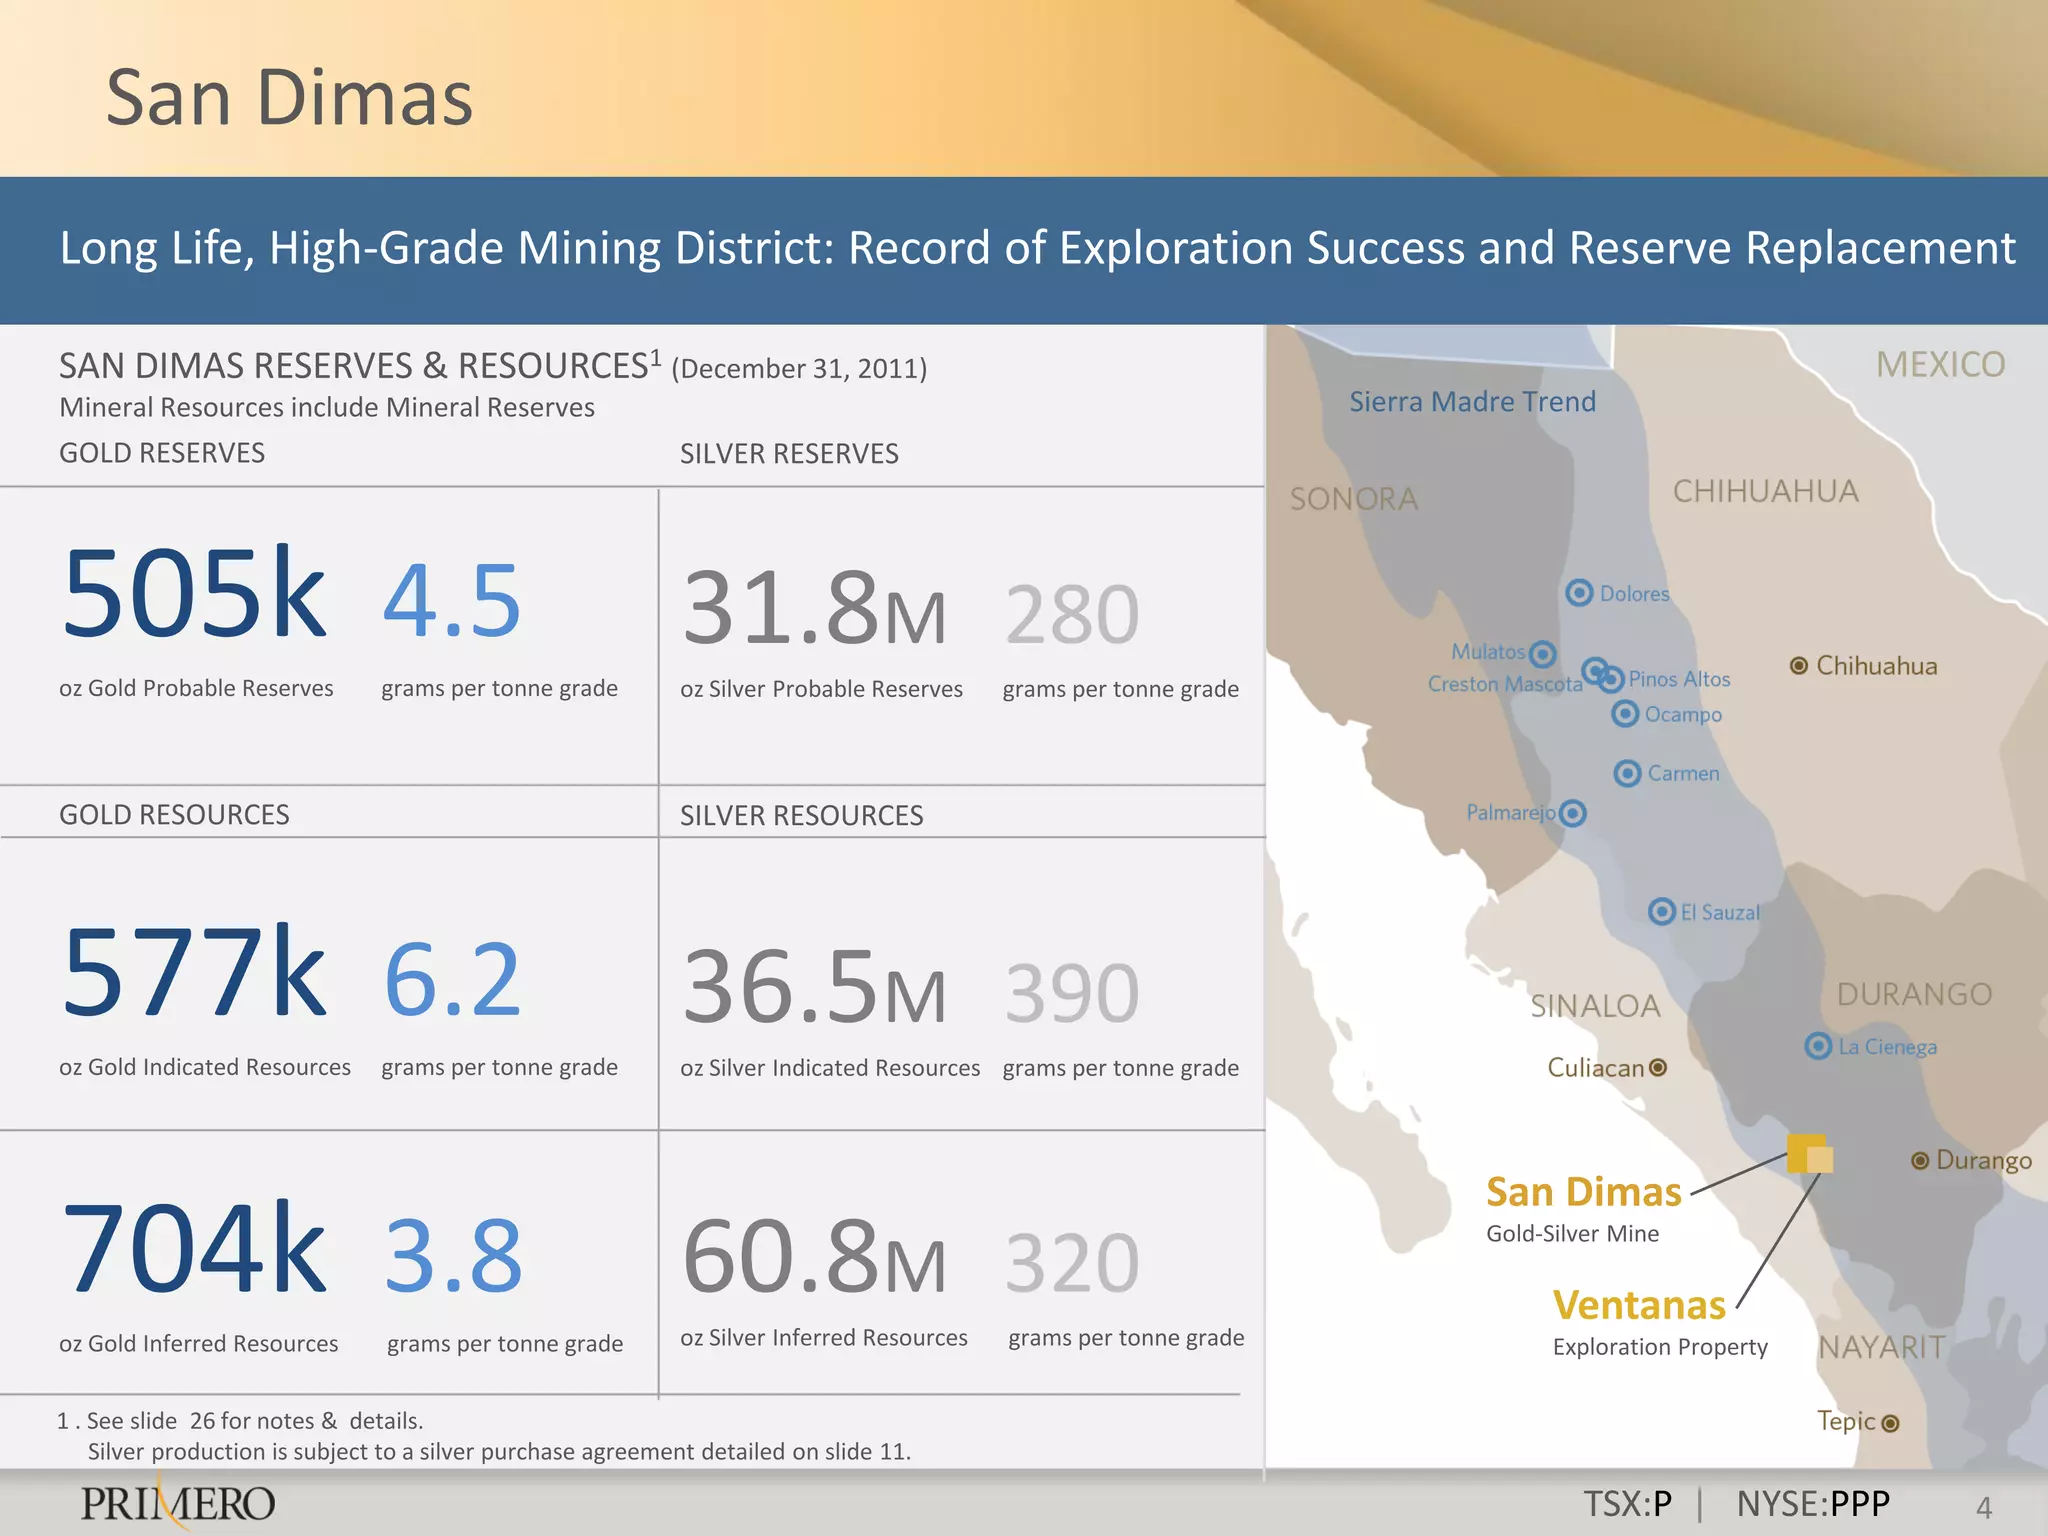Click the SONORA region label
2048x1536 pixels.
[1354, 499]
